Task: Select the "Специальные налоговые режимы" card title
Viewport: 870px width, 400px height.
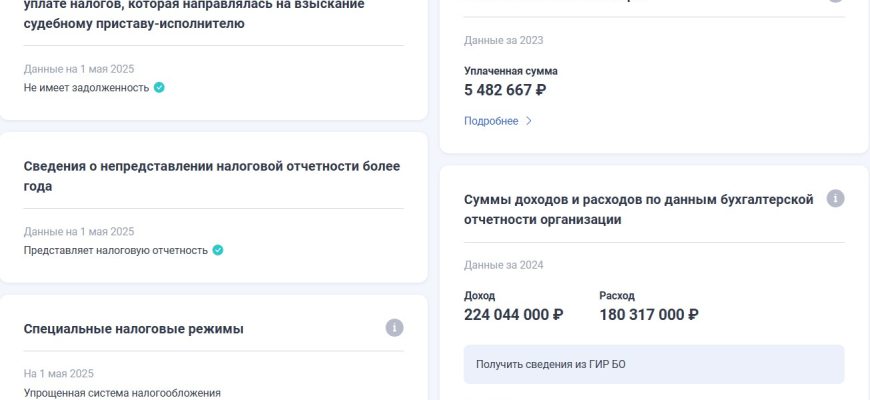Action: pos(134,329)
